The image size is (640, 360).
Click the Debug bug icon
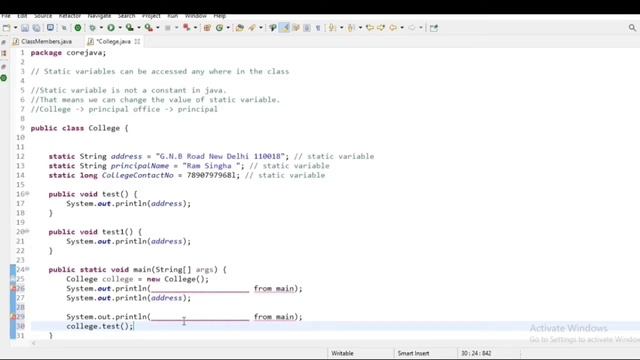93,28
